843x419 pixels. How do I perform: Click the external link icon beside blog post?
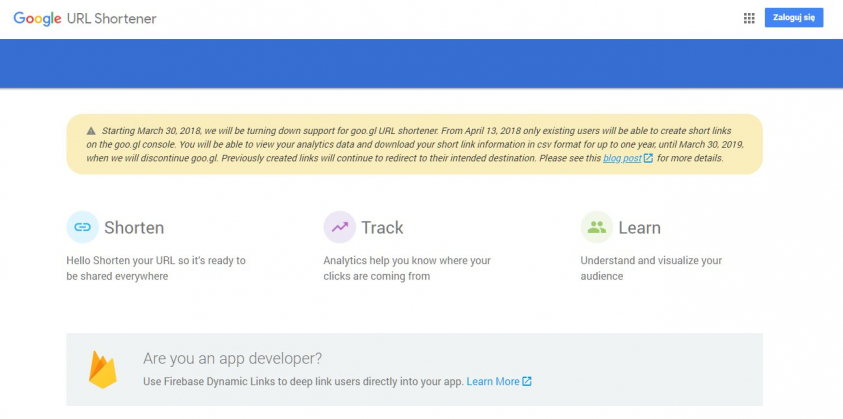(648, 158)
